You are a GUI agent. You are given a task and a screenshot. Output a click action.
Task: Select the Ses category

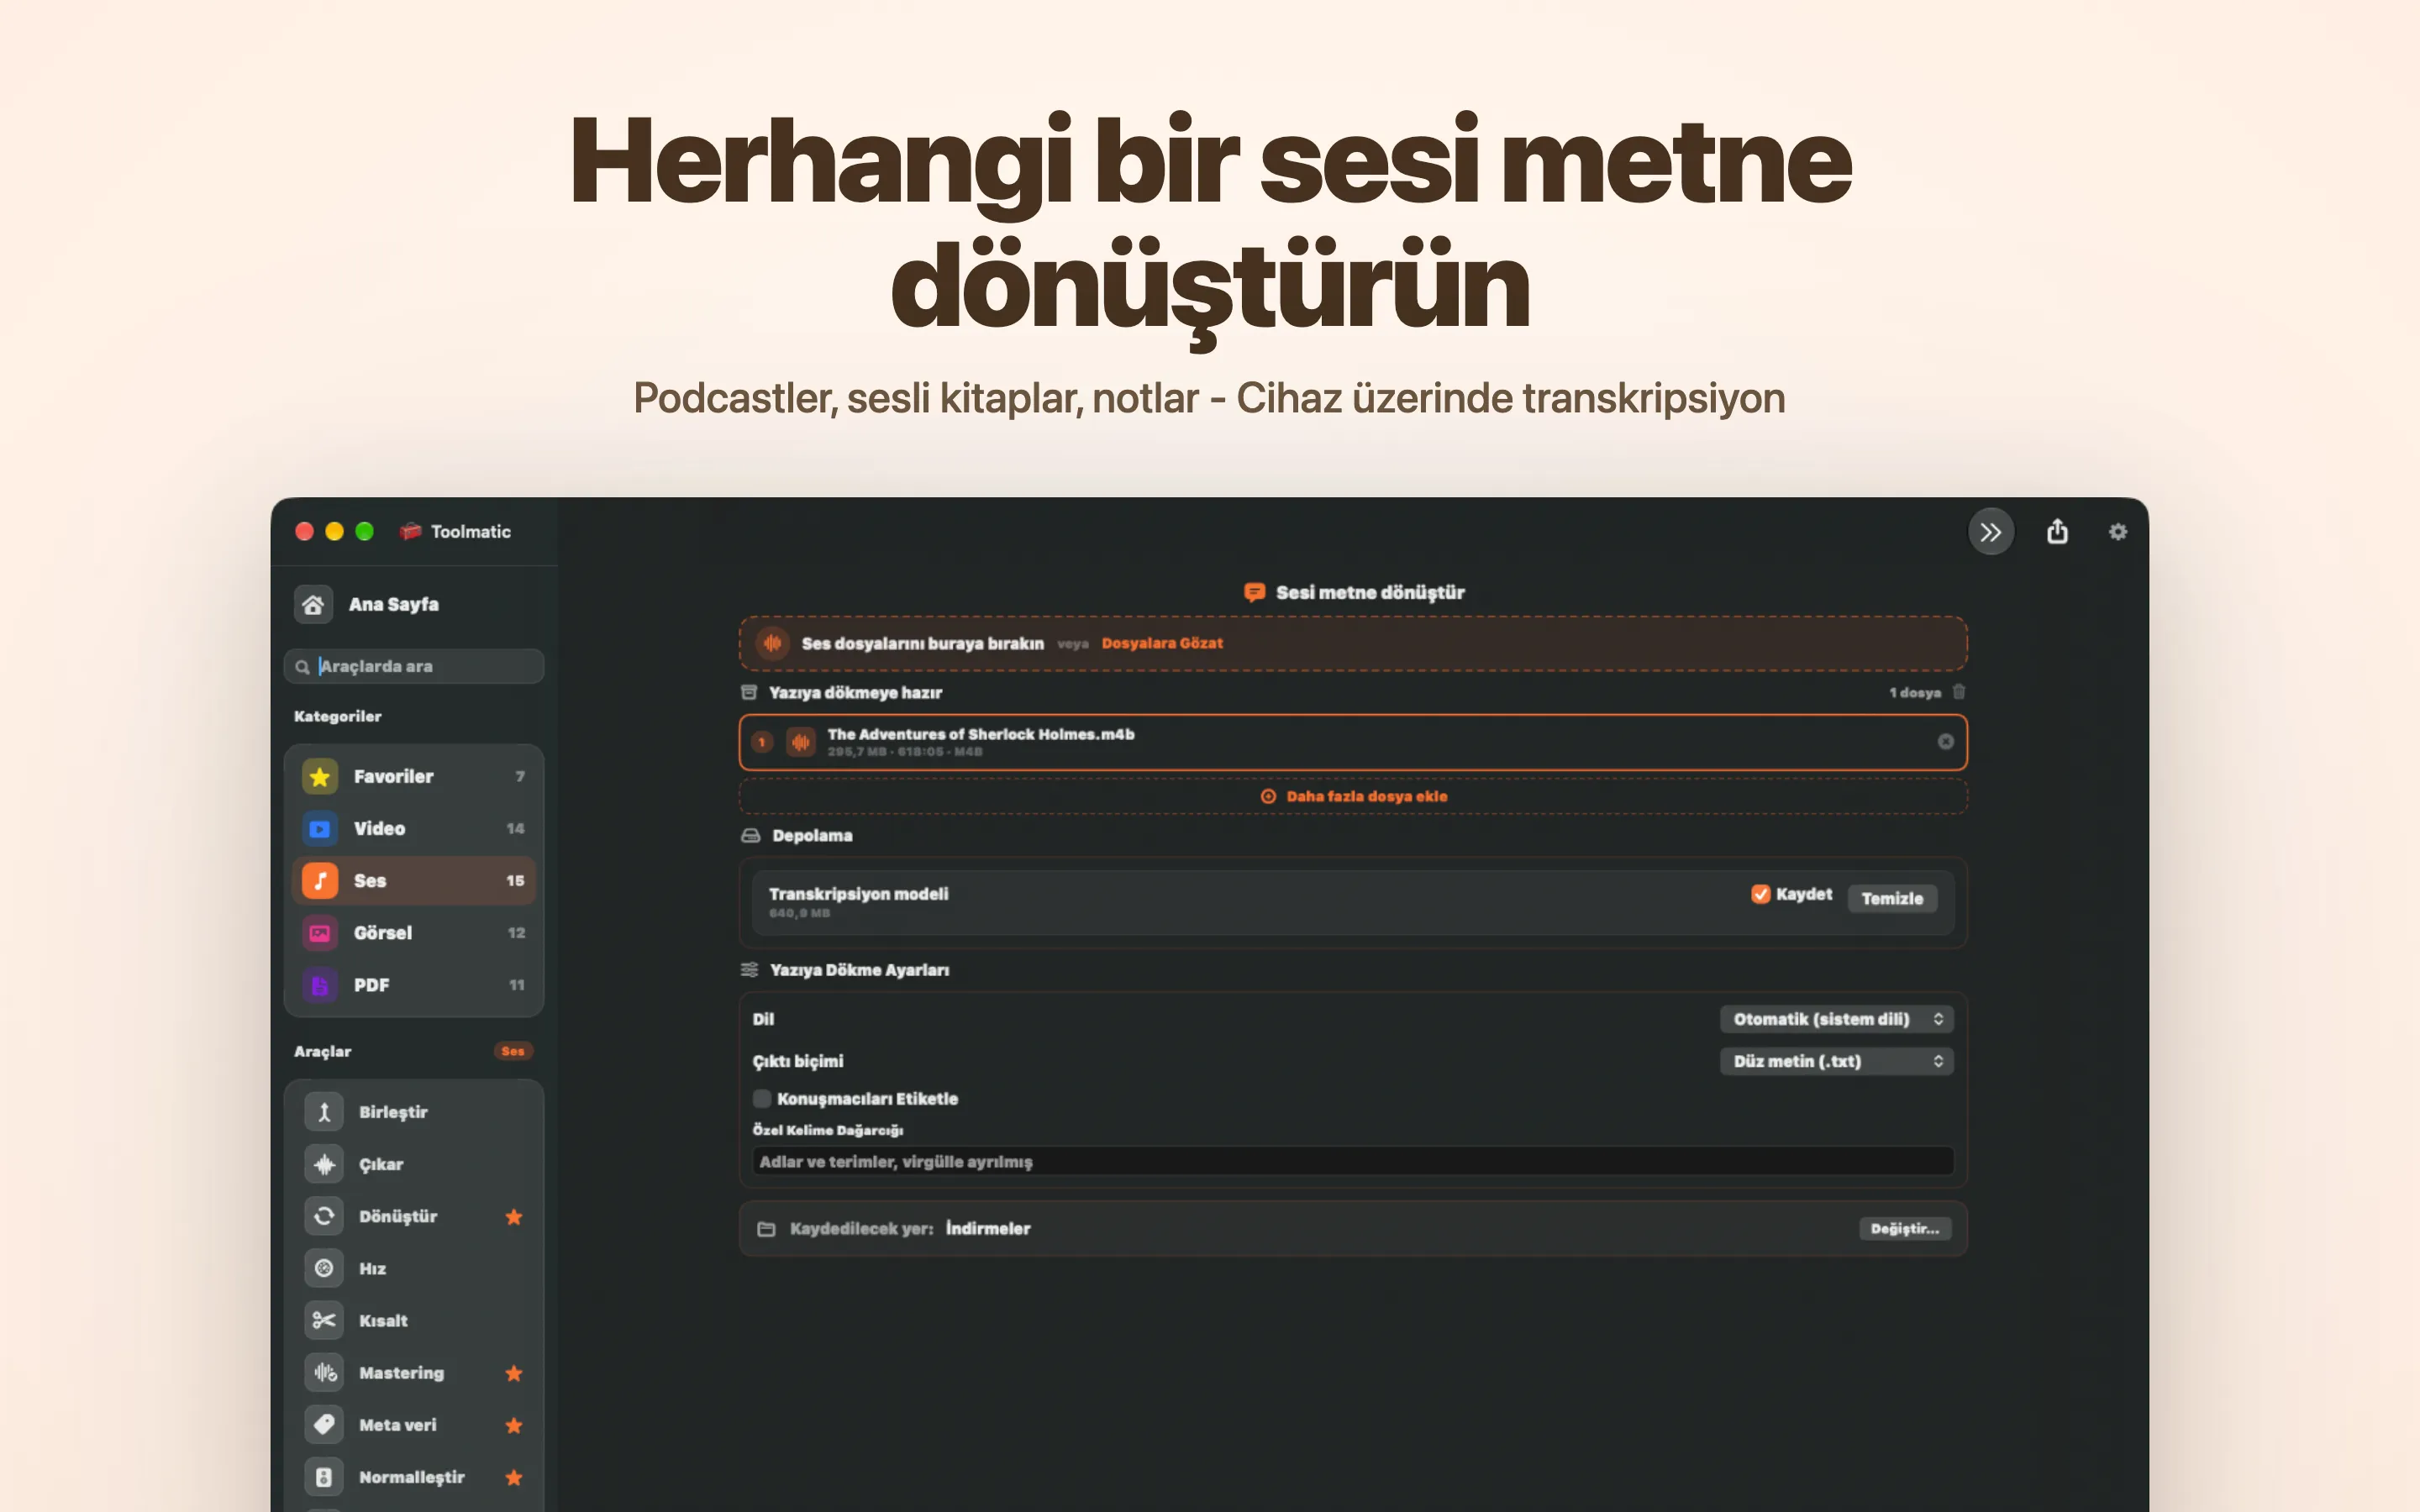tap(414, 880)
